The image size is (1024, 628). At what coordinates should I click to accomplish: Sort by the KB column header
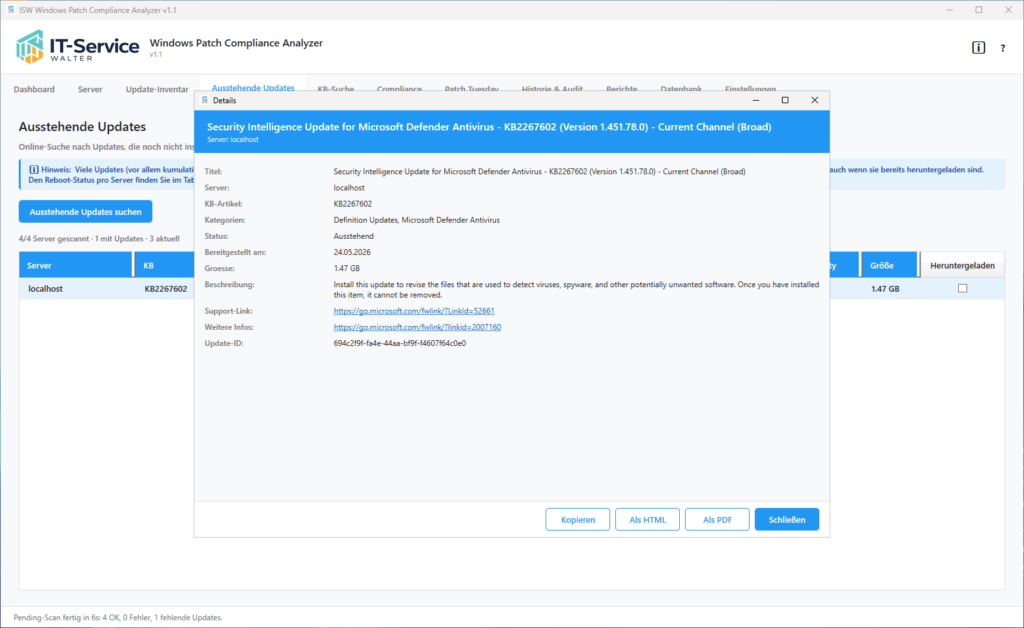[x=165, y=265]
